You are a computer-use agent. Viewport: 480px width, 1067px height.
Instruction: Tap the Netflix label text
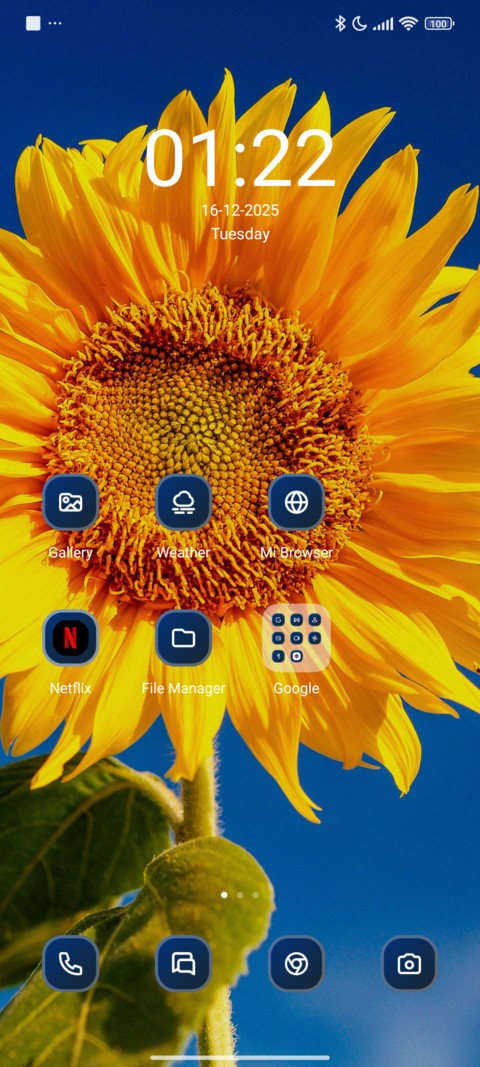click(x=70, y=689)
